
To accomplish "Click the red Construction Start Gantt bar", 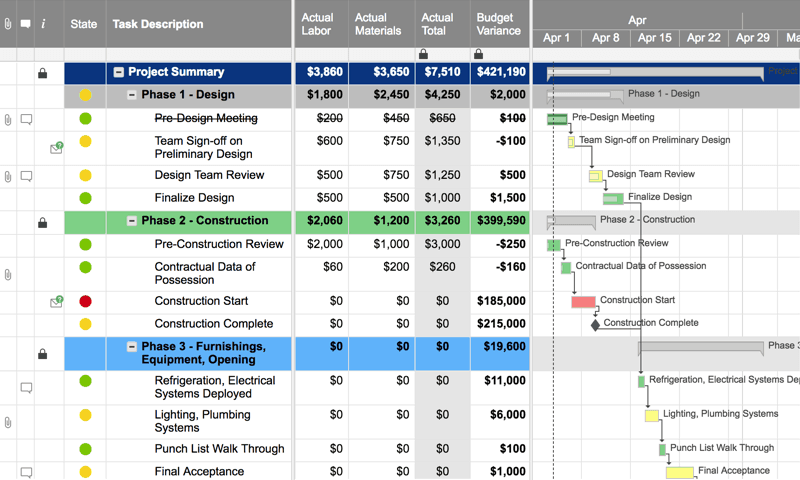I will [x=583, y=302].
